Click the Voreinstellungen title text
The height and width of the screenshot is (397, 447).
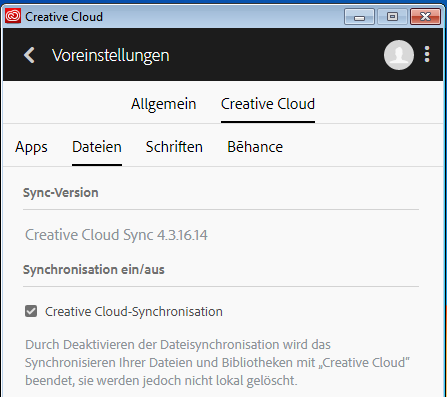(111, 55)
